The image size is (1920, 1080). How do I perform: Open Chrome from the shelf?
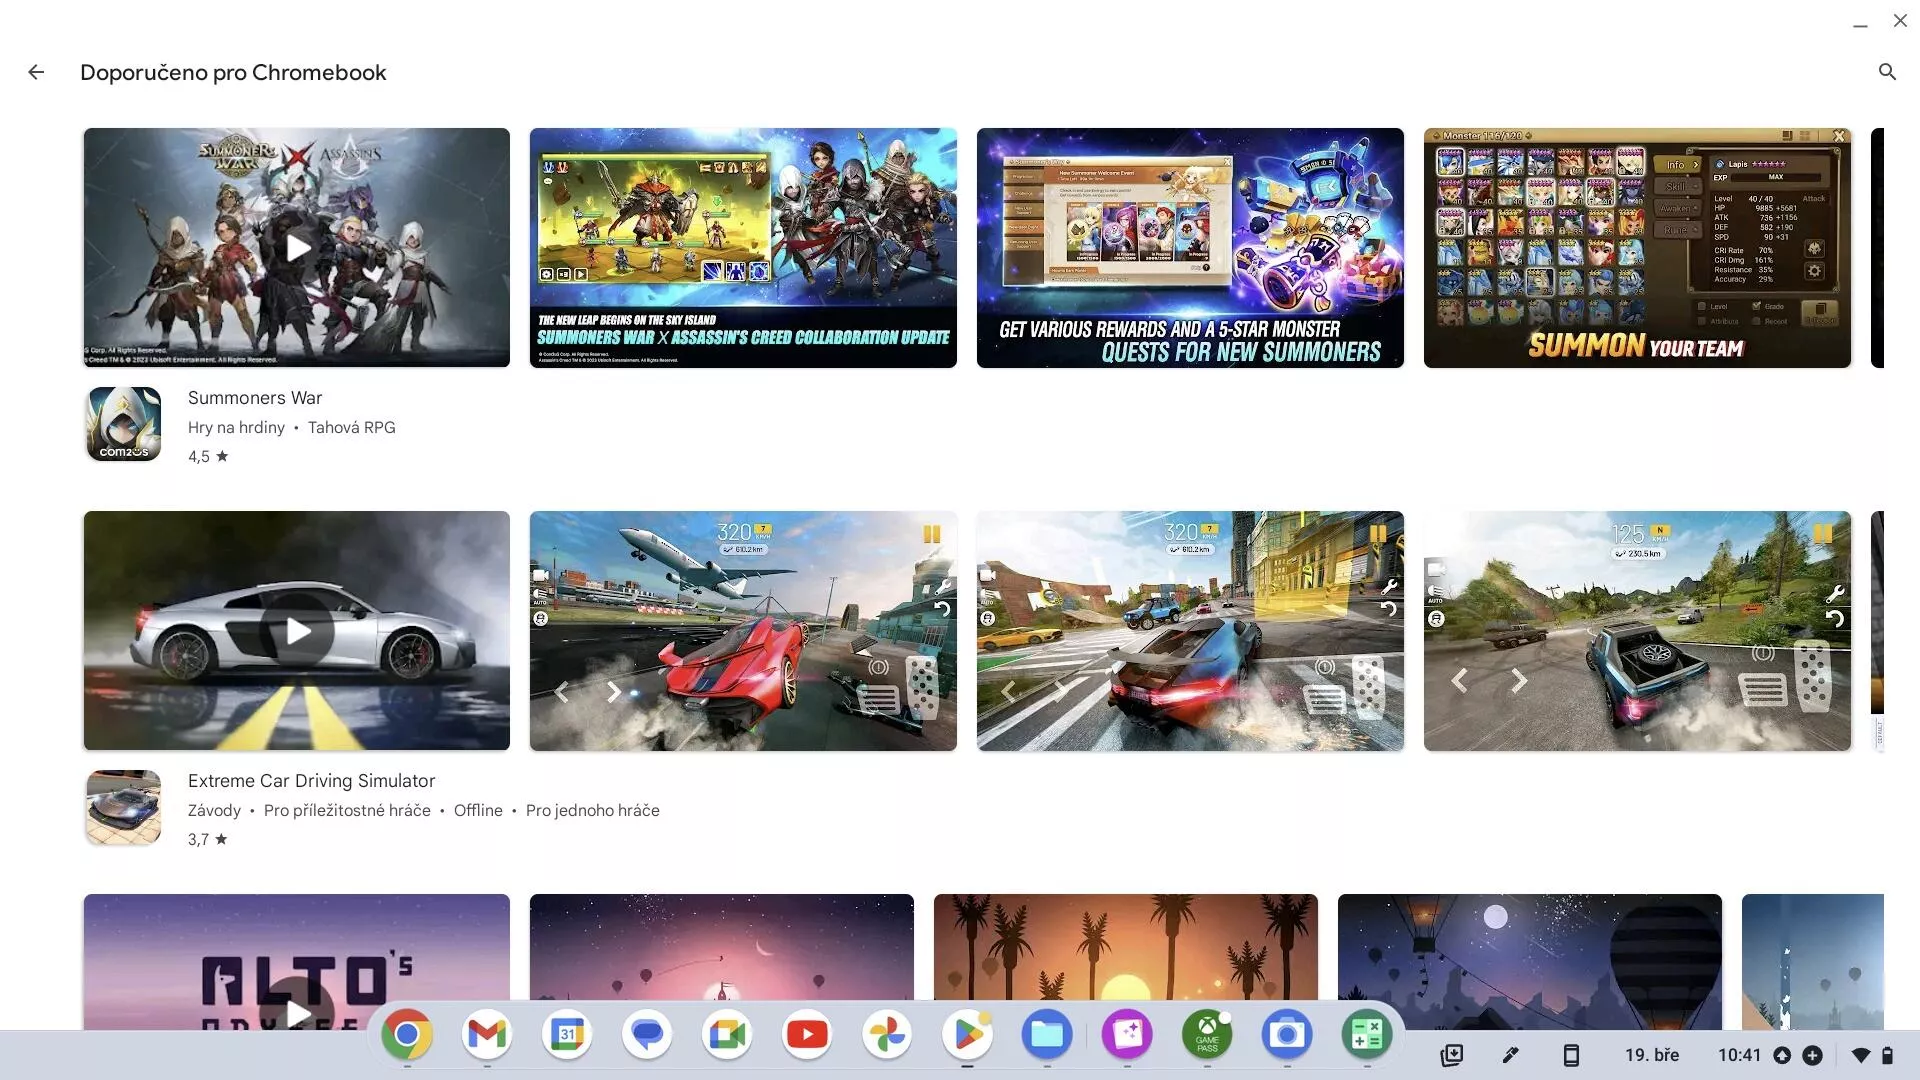pyautogui.click(x=407, y=1034)
